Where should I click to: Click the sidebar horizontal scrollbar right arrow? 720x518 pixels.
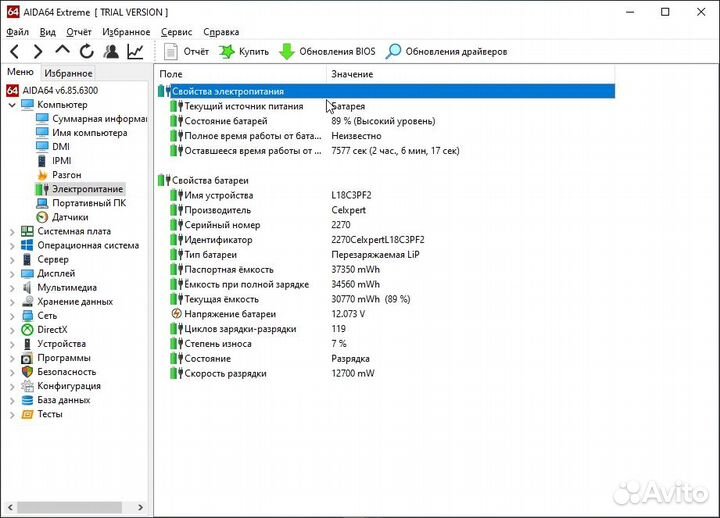coord(141,507)
